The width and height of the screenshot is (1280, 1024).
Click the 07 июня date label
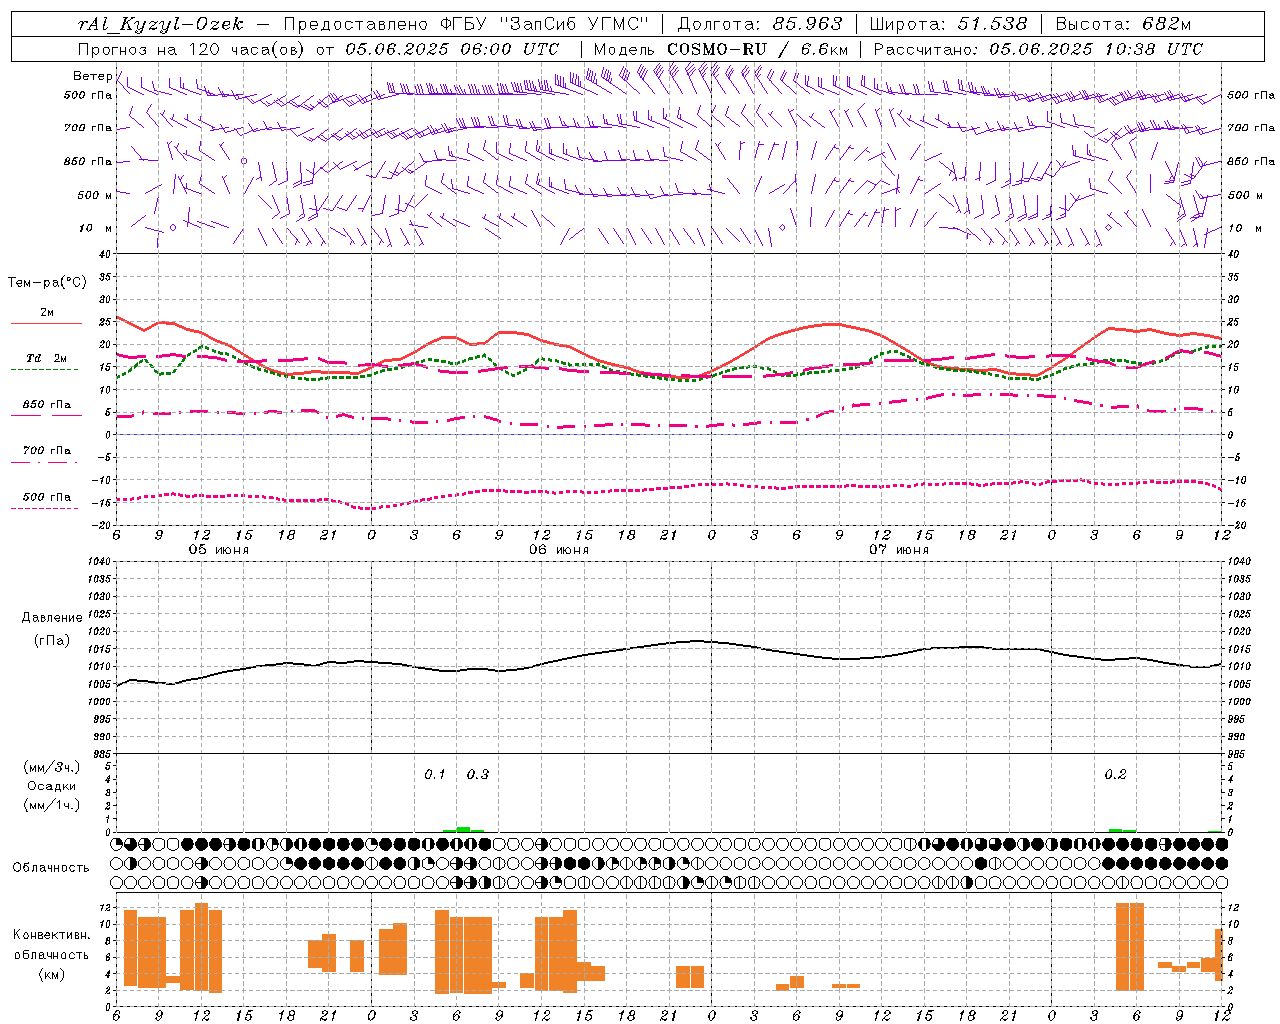[899, 550]
